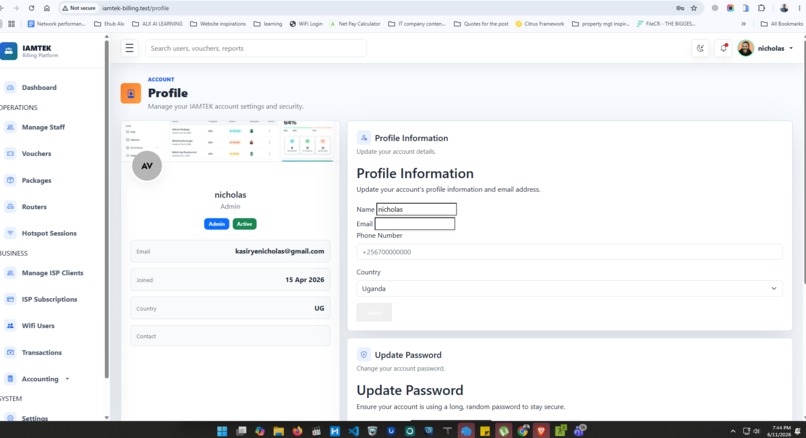Click the green Active badge

[x=244, y=224]
